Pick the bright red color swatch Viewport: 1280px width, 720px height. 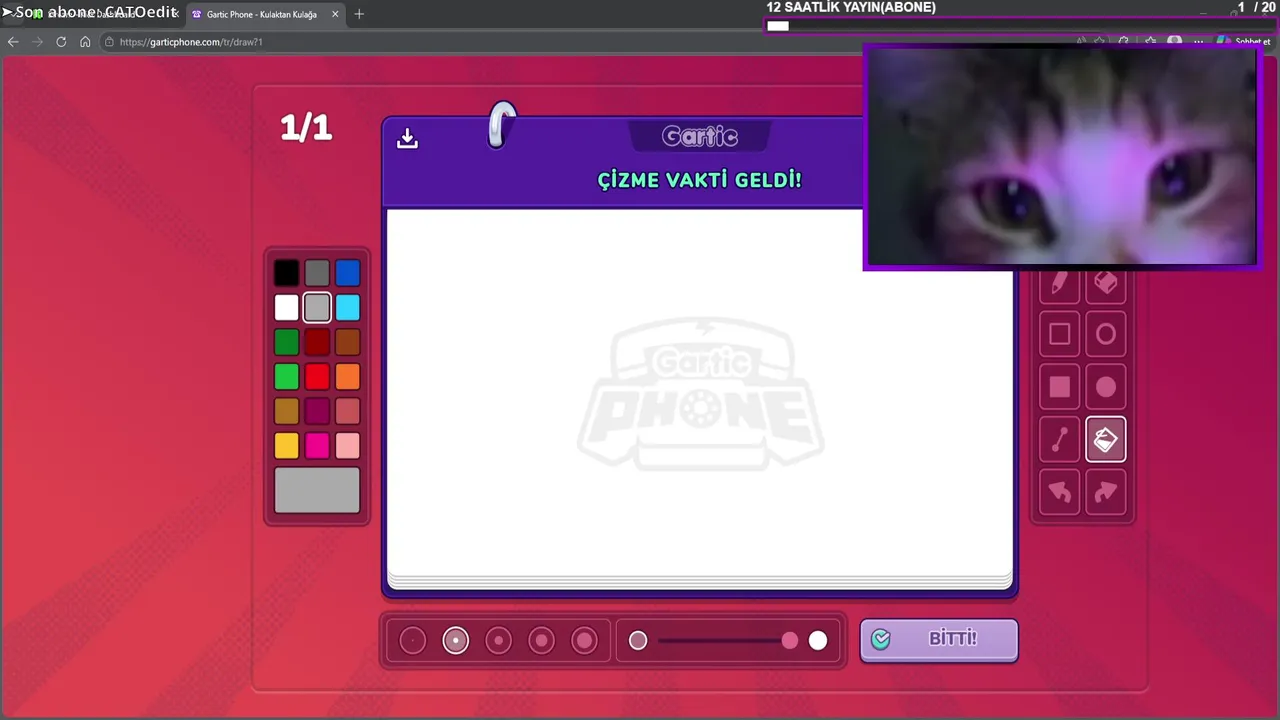click(x=317, y=377)
